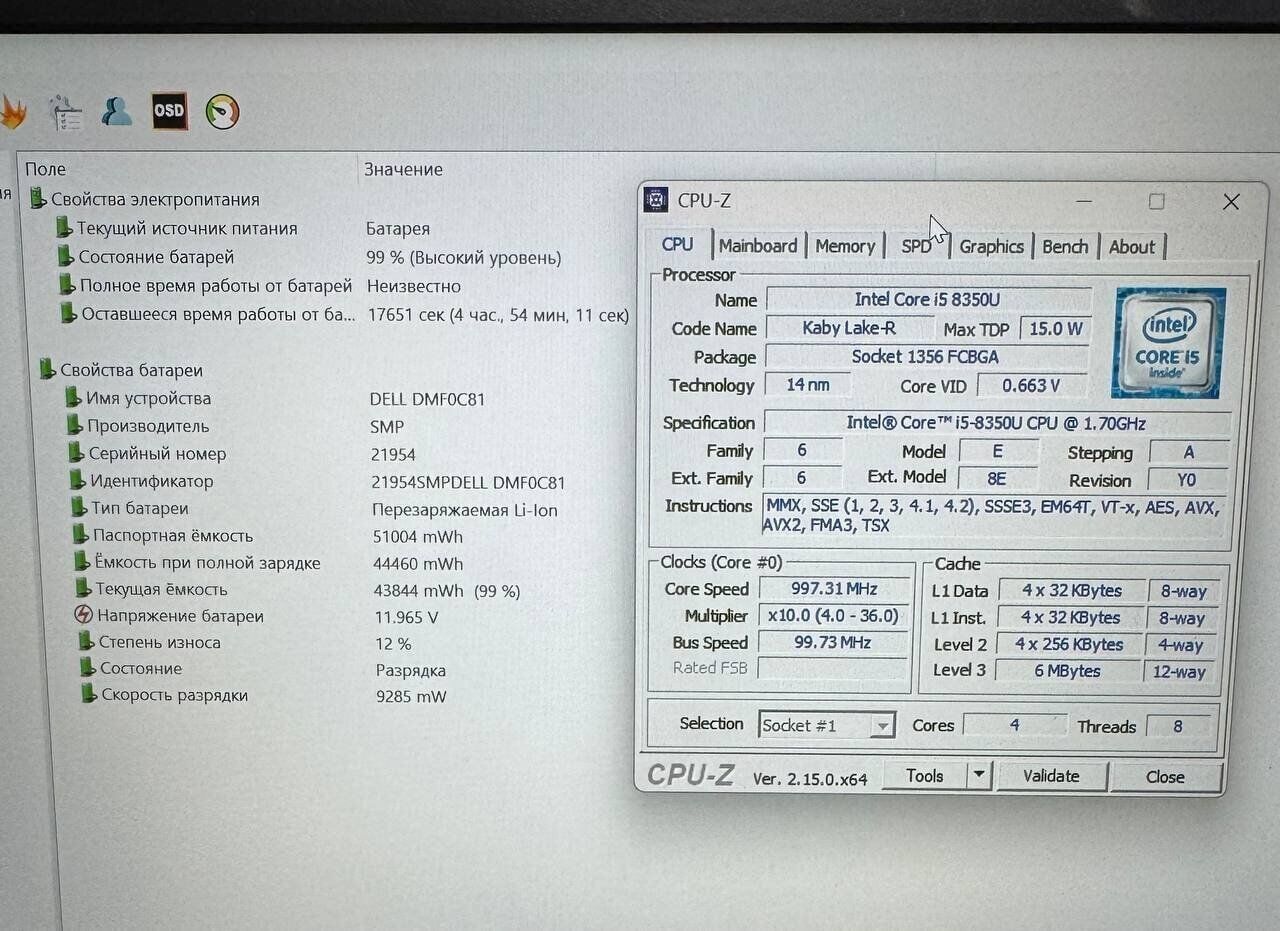Click the speedometer gauge toolbar icon
The height and width of the screenshot is (931, 1280).
(222, 111)
